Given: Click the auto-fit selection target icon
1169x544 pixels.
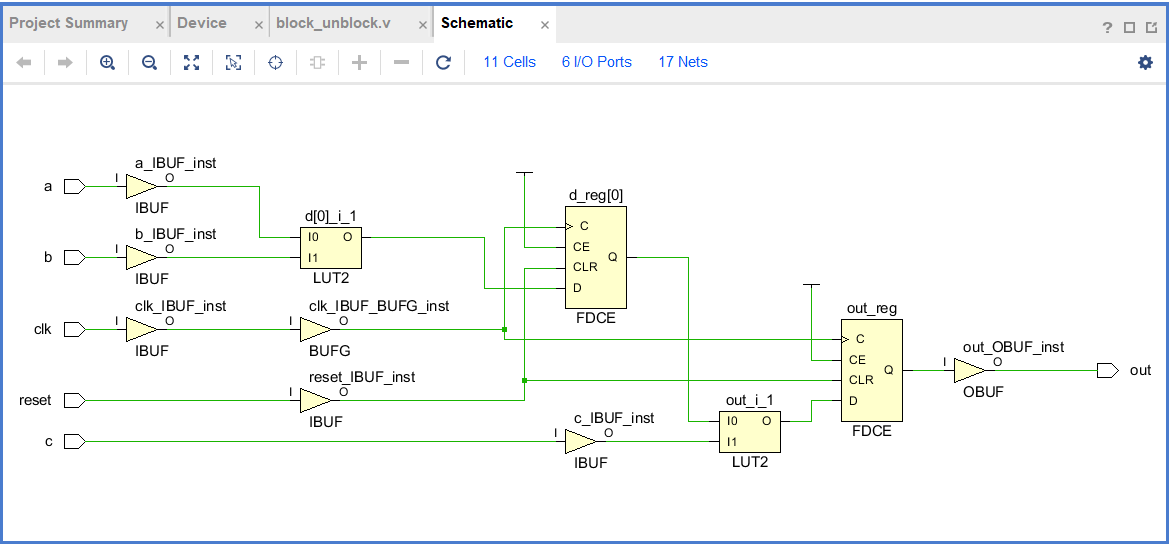Looking at the screenshot, I should pyautogui.click(x=276, y=63).
